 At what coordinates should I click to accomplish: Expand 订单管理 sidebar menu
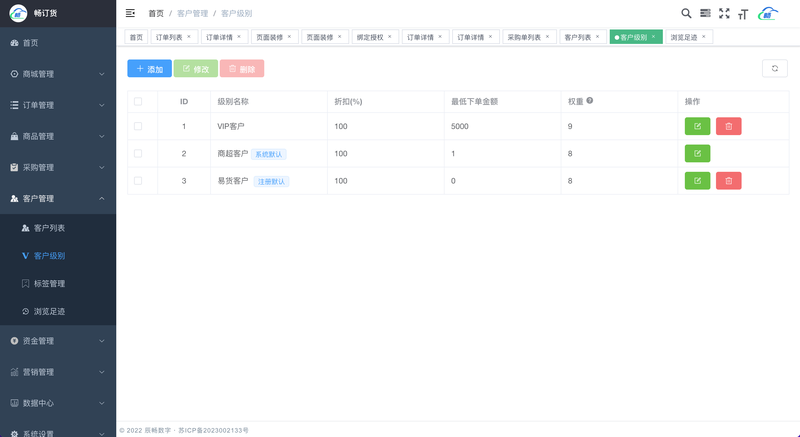(58, 105)
